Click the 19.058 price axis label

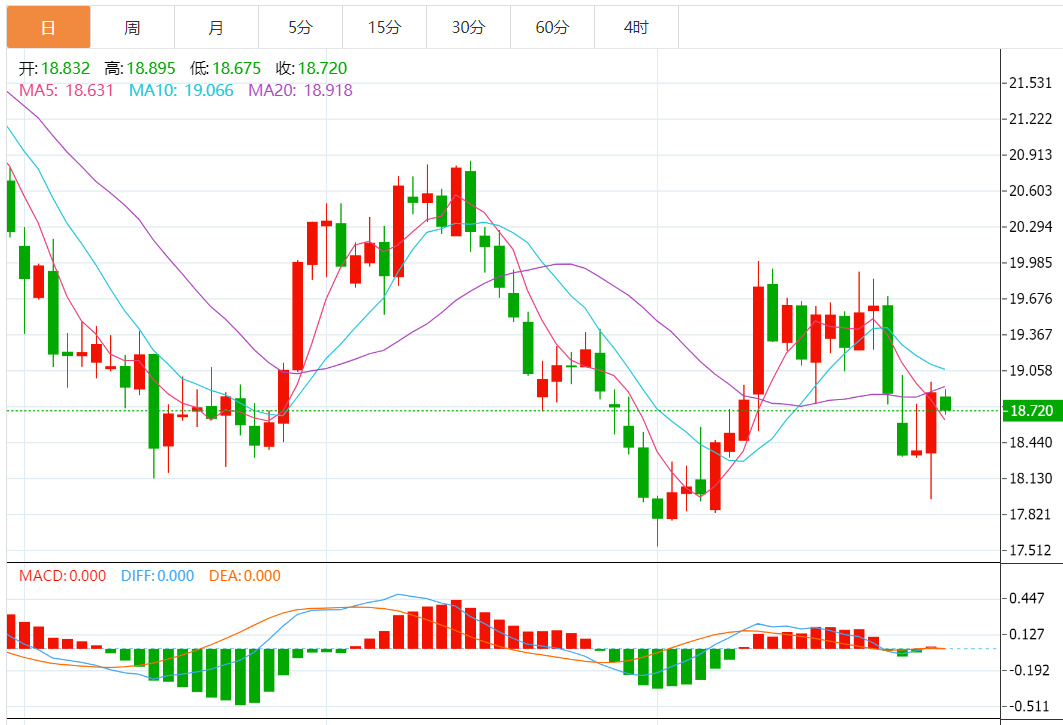[1030, 370]
